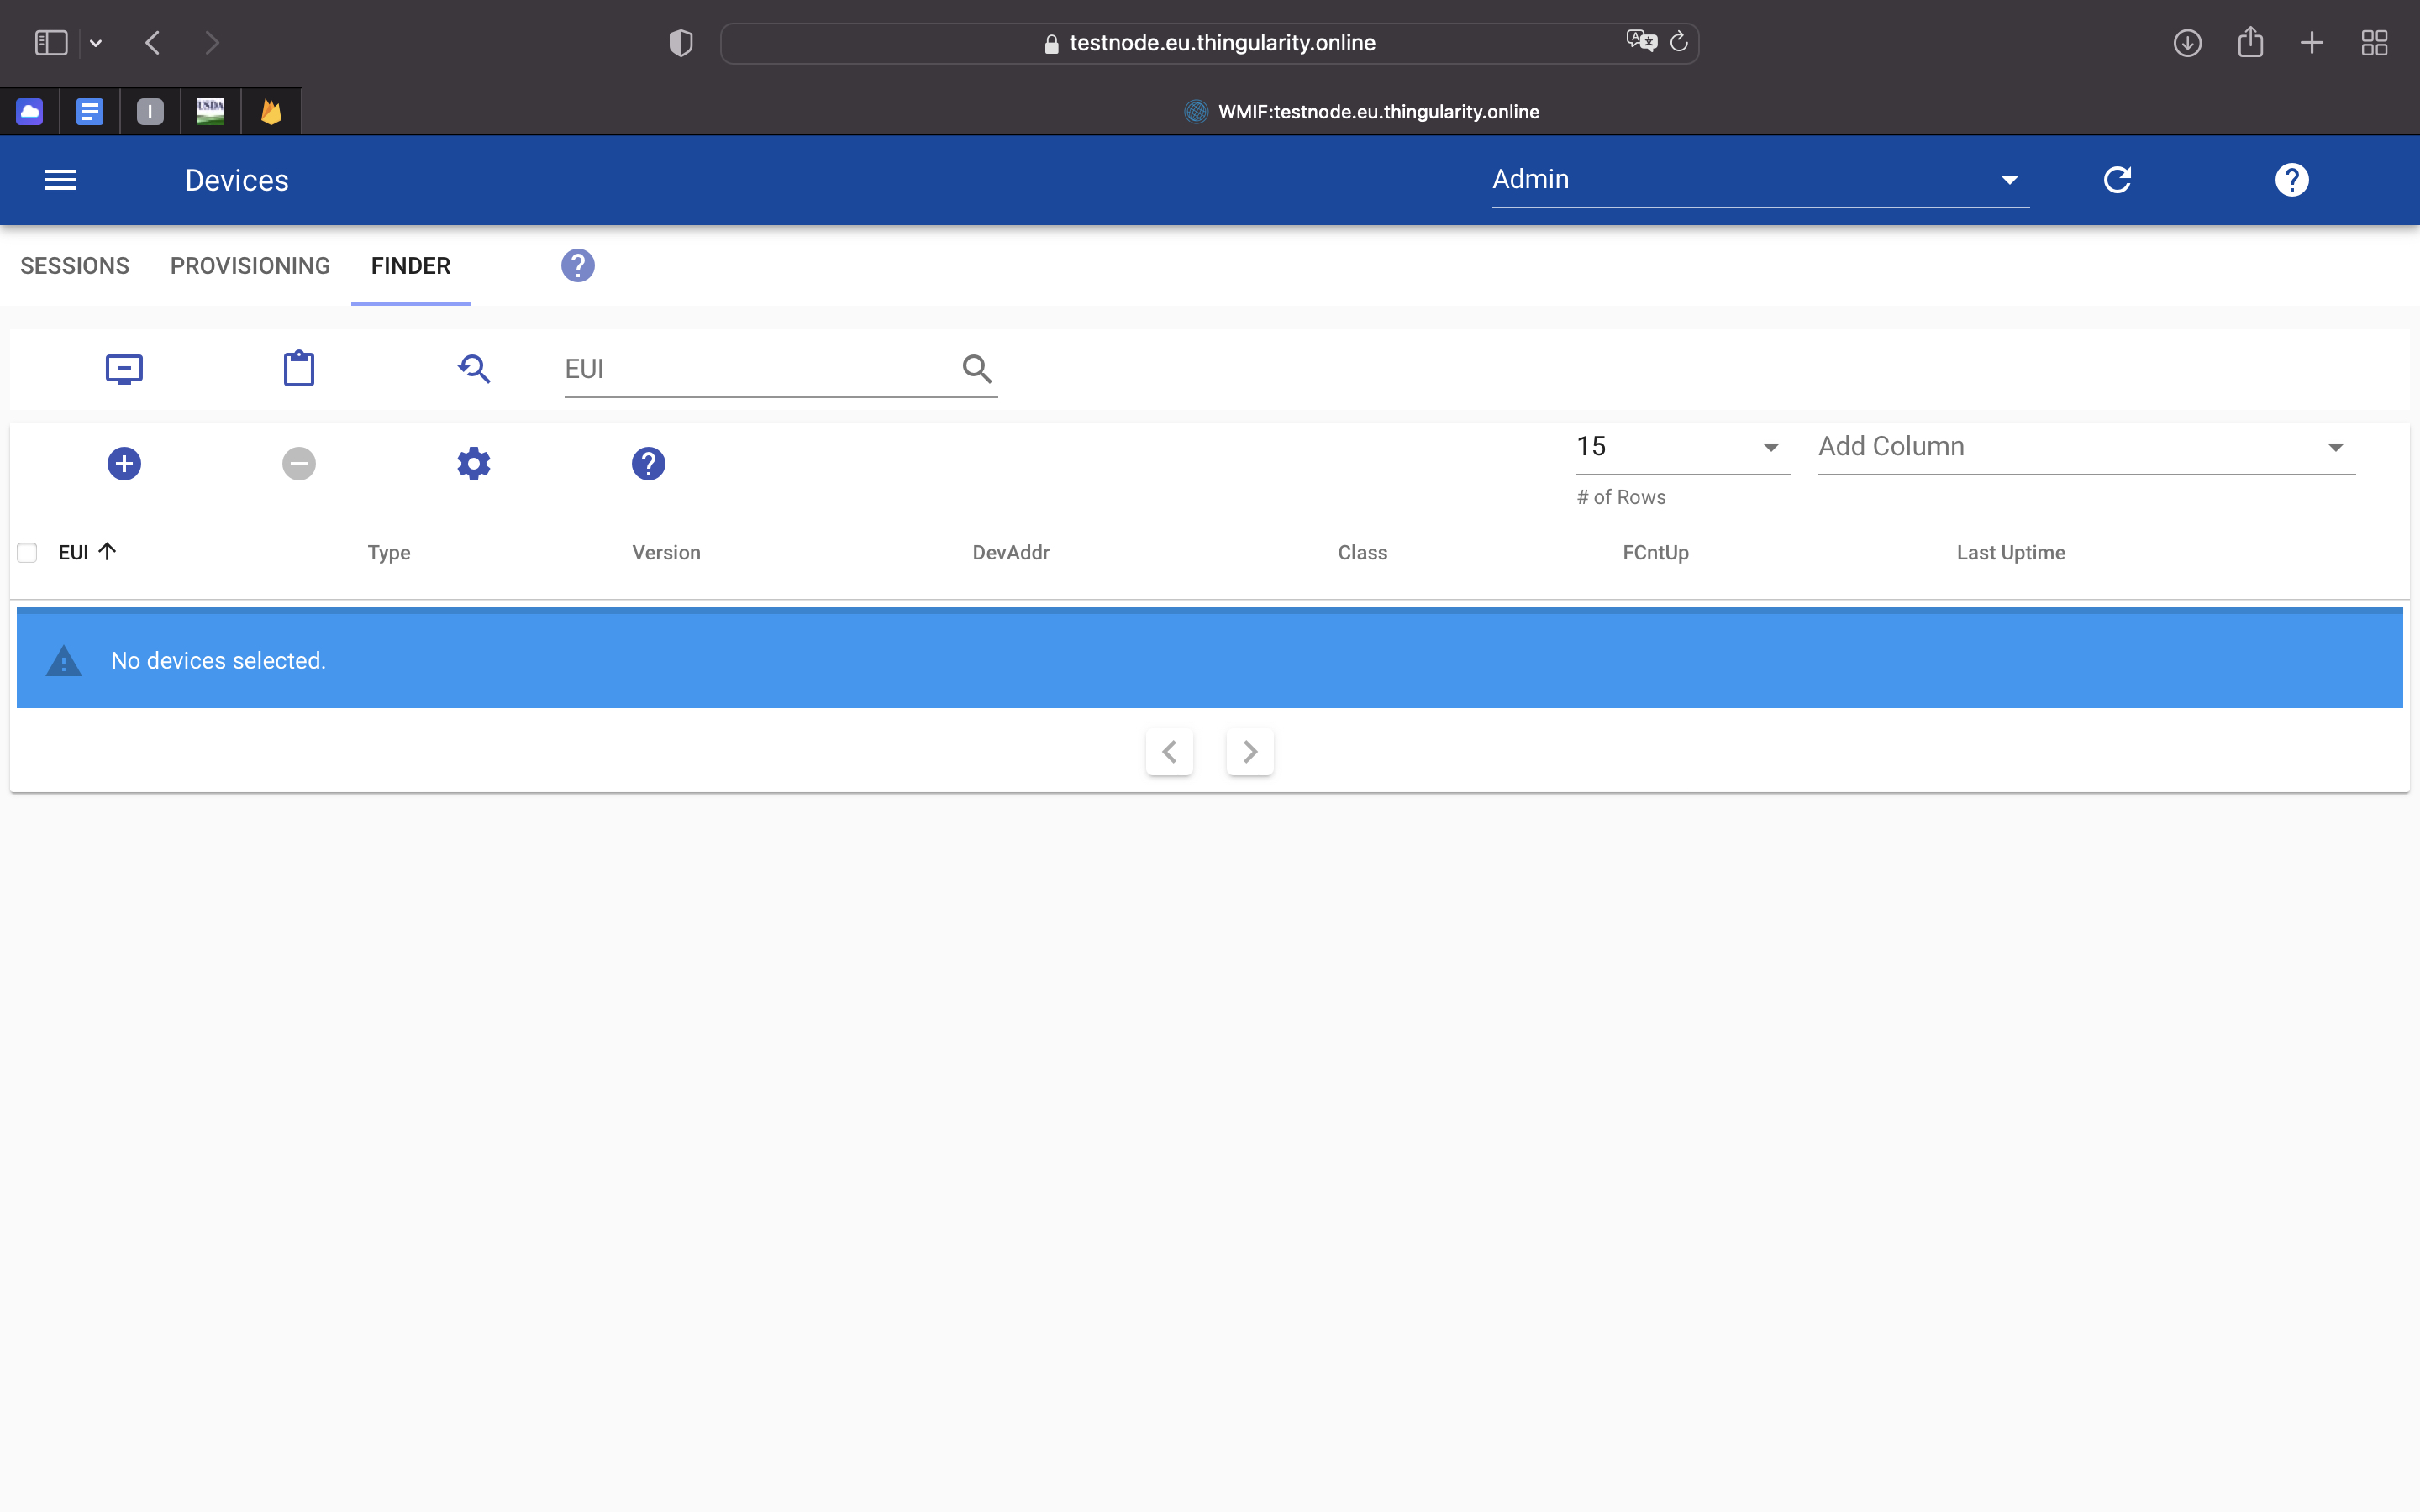Click the clipboard paste icon

[299, 369]
